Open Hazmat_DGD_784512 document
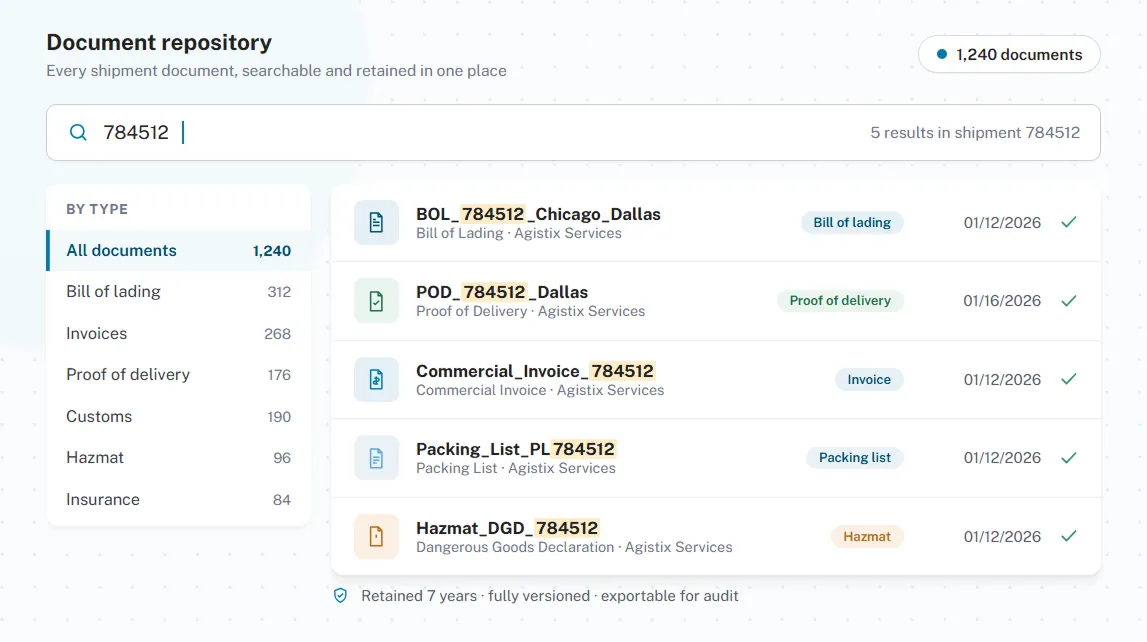 [508, 528]
